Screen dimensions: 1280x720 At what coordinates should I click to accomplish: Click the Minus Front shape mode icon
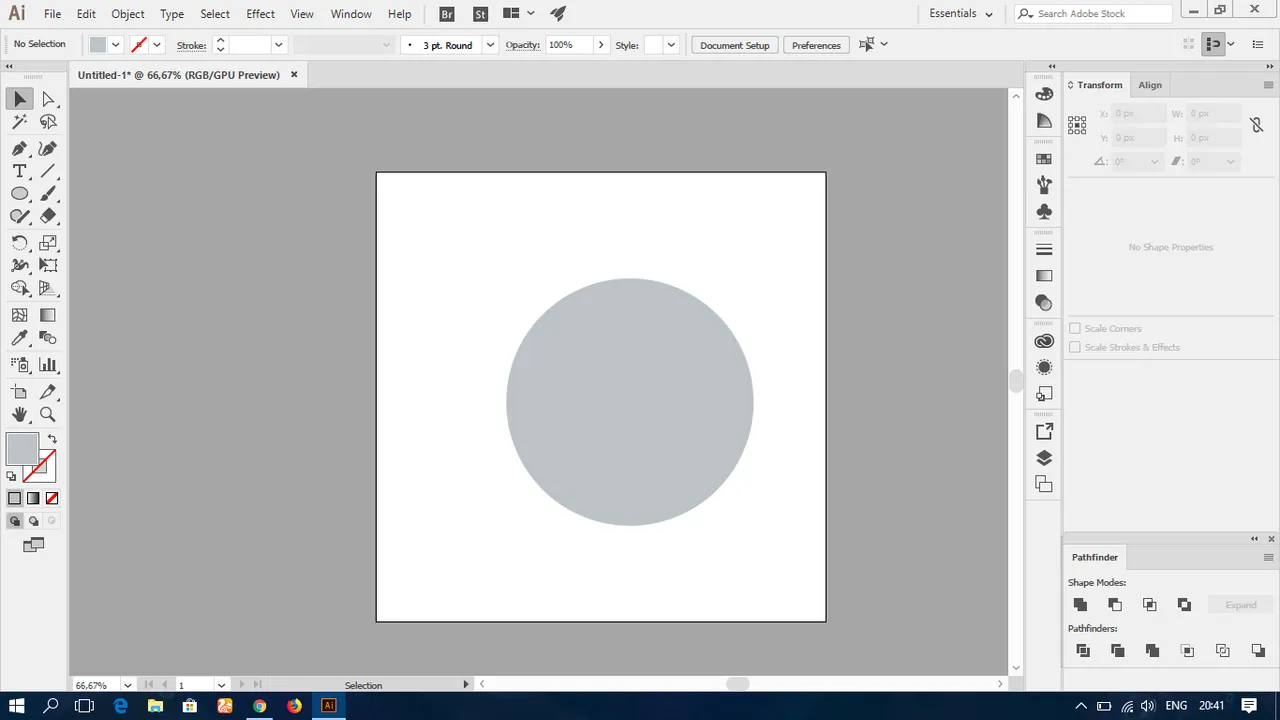[x=1115, y=605]
